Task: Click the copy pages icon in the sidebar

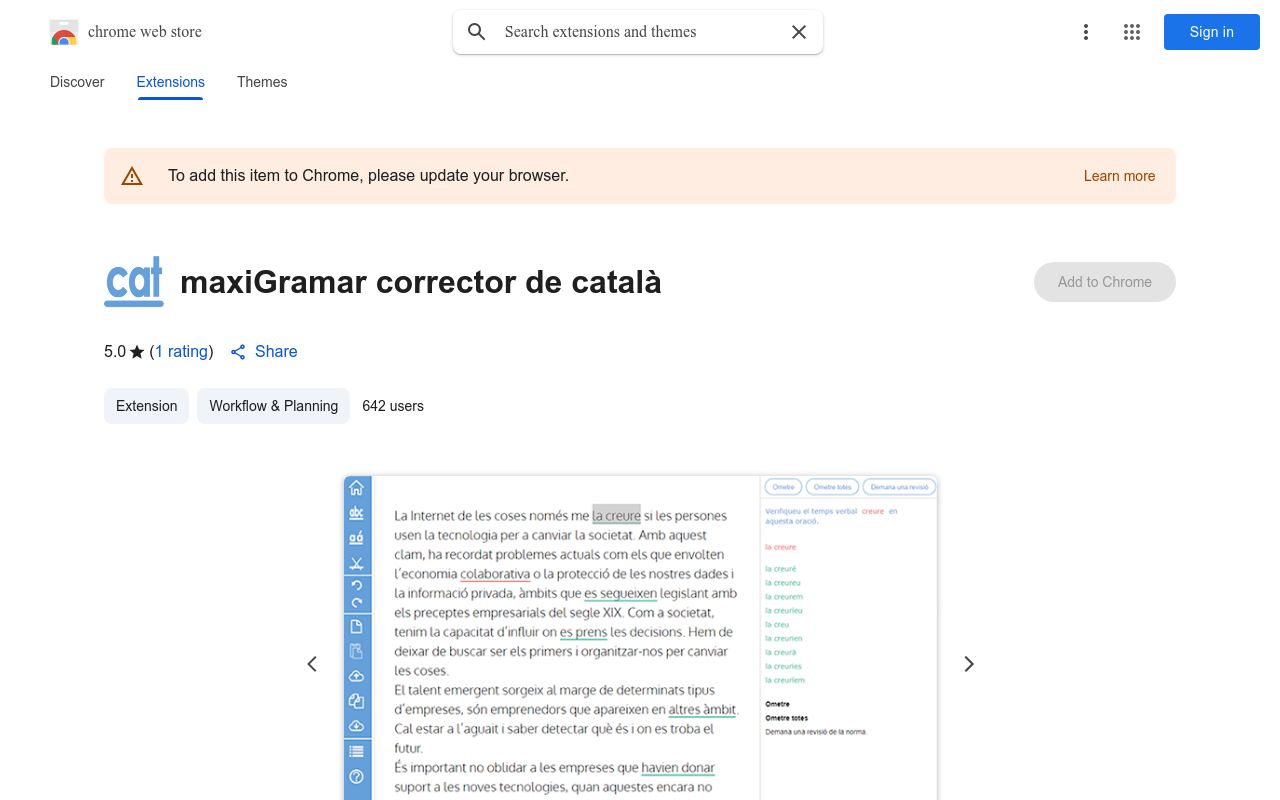Action: click(x=357, y=700)
